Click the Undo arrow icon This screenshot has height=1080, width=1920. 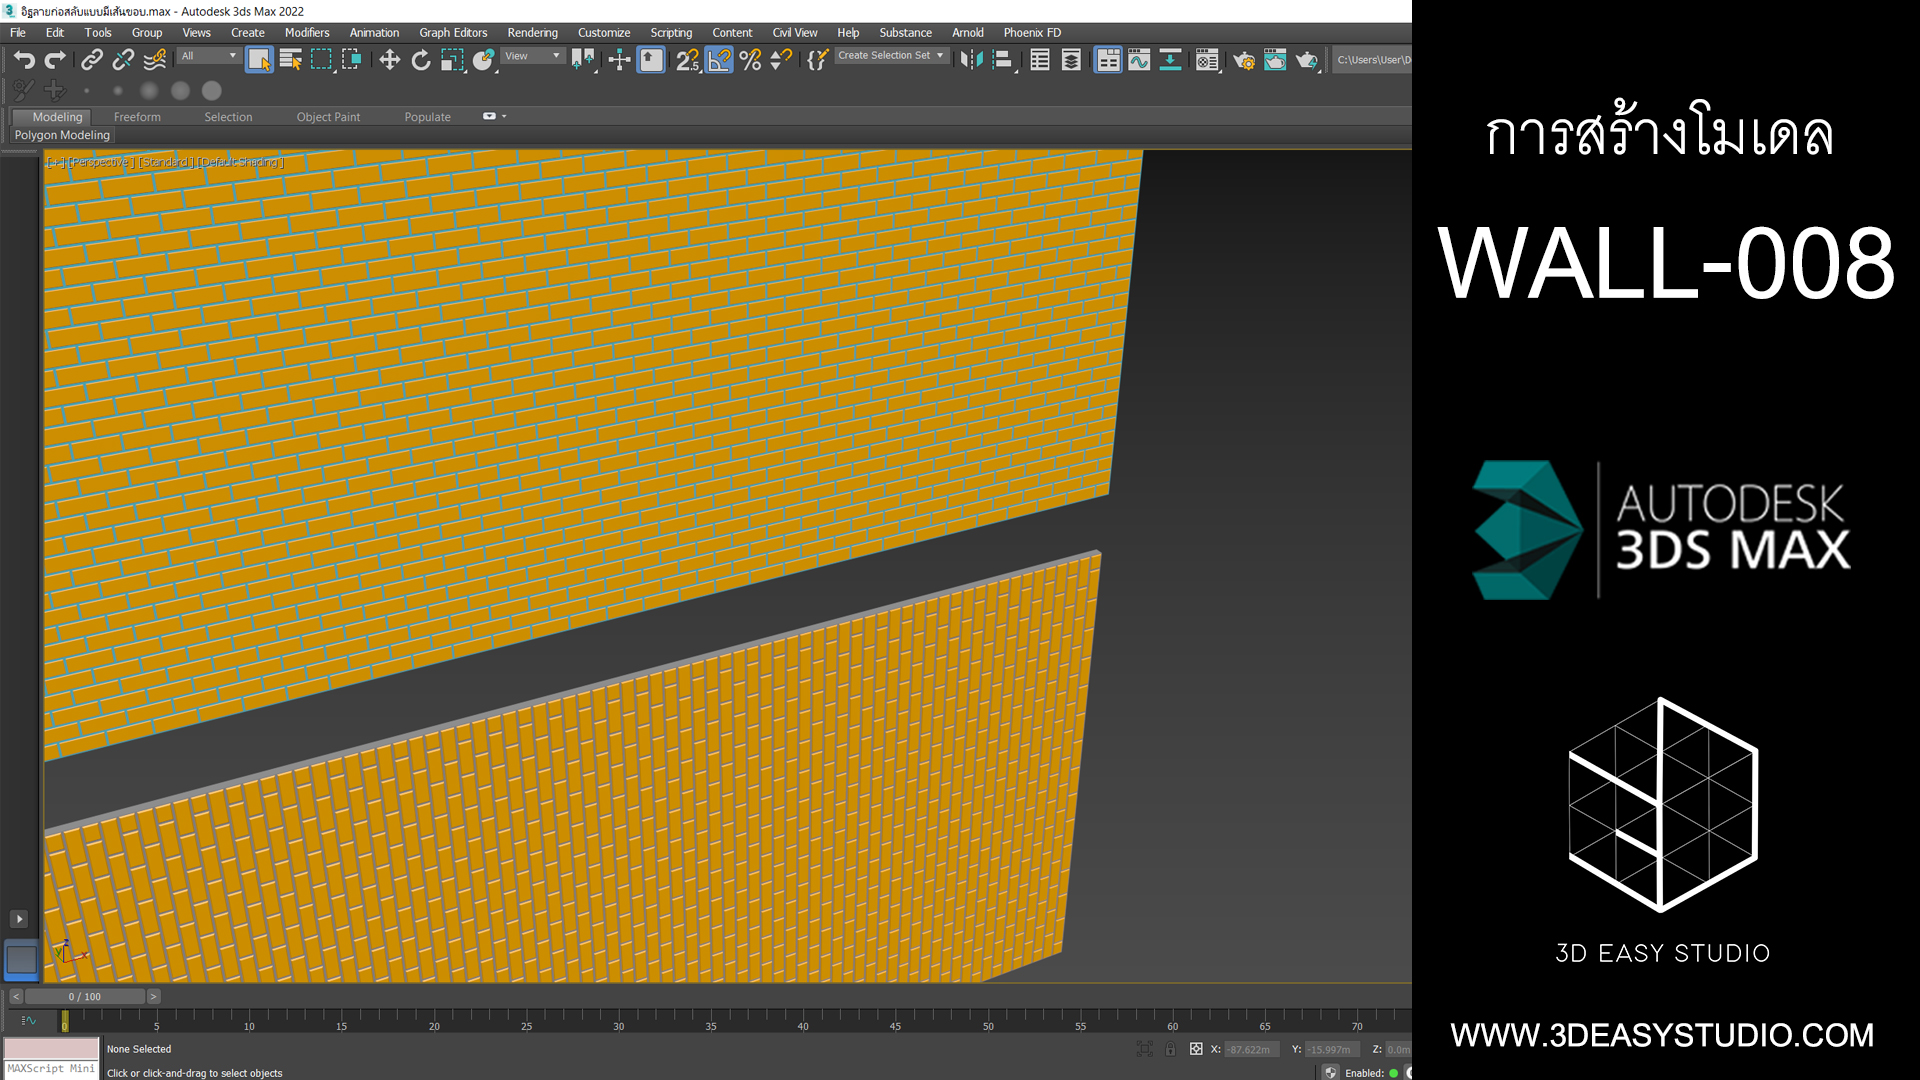point(24,60)
